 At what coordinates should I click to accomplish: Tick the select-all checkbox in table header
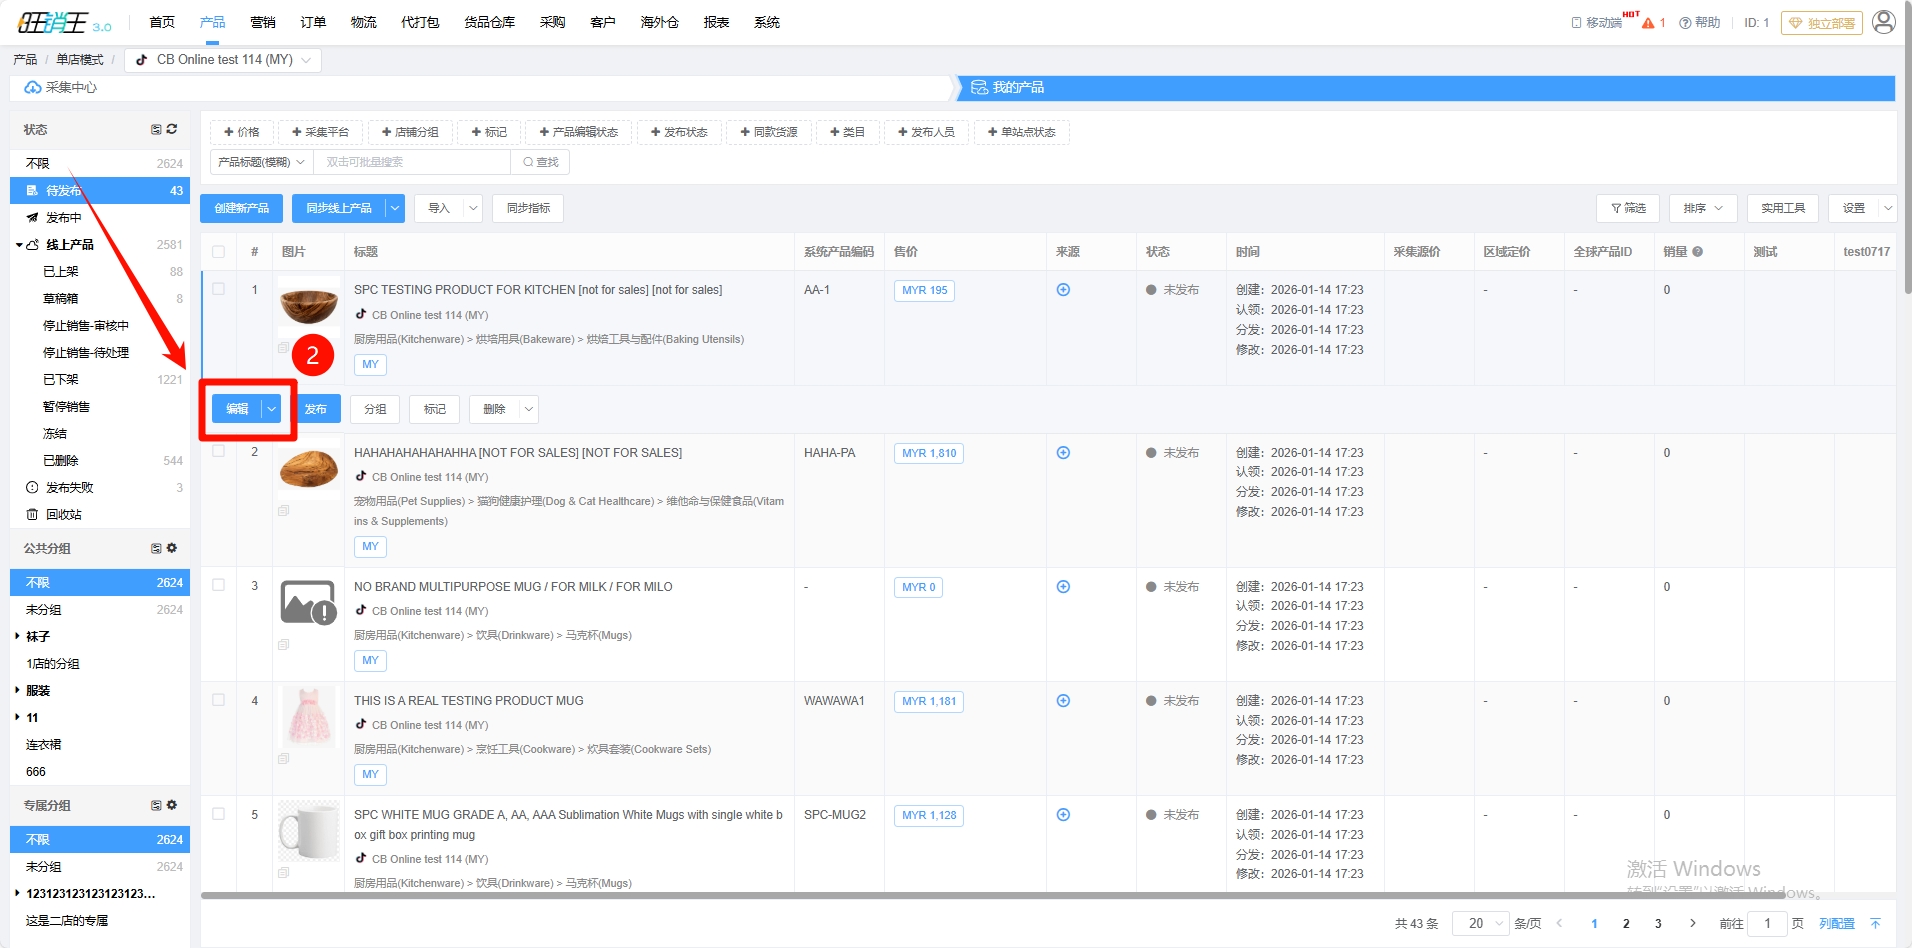click(x=218, y=252)
